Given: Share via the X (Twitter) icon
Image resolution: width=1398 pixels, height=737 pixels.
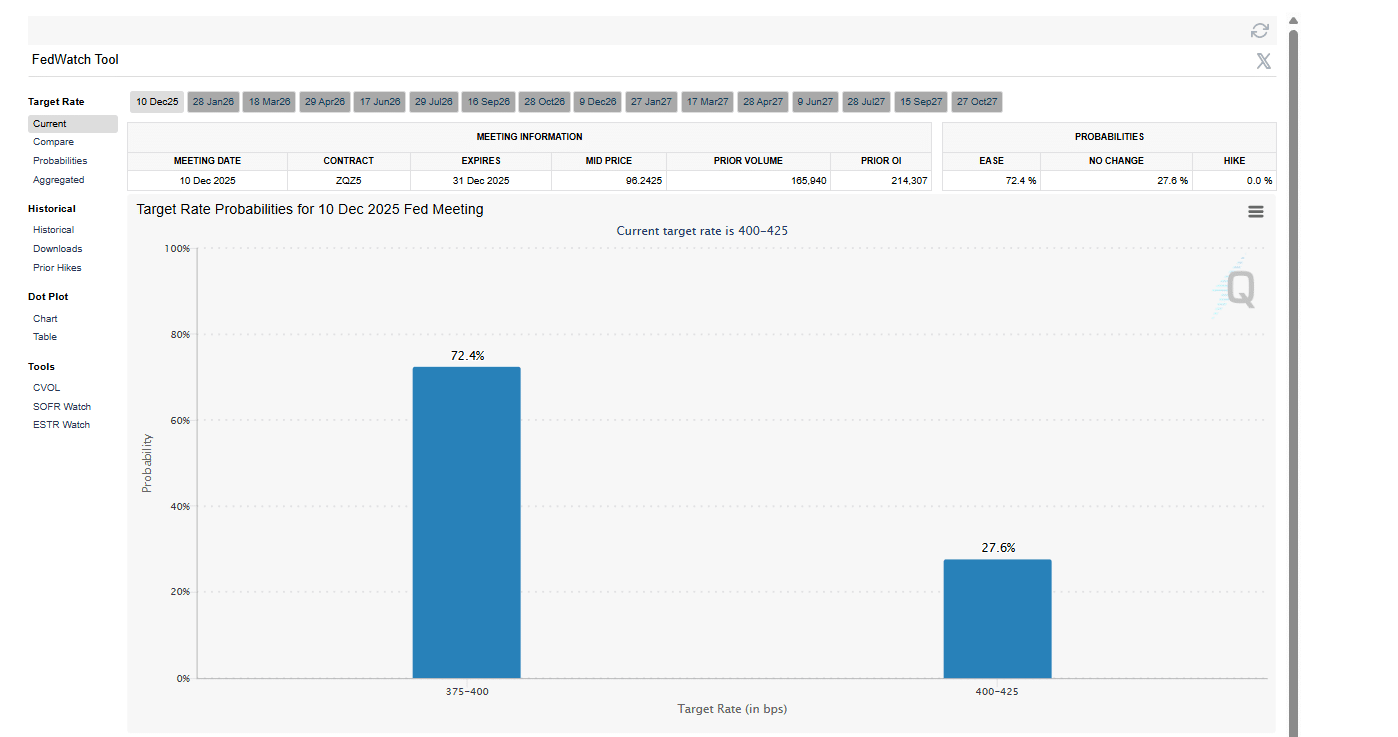Looking at the screenshot, I should pyautogui.click(x=1263, y=61).
